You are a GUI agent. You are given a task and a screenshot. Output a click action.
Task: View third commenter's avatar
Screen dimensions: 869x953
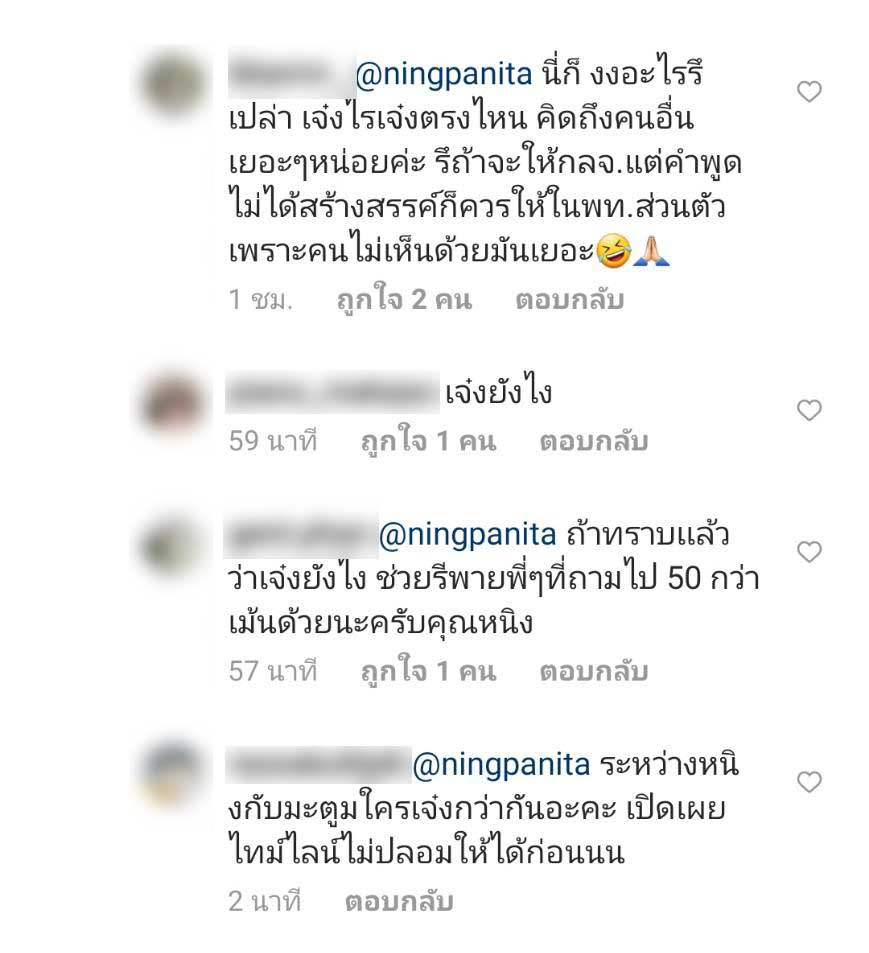coord(174,545)
